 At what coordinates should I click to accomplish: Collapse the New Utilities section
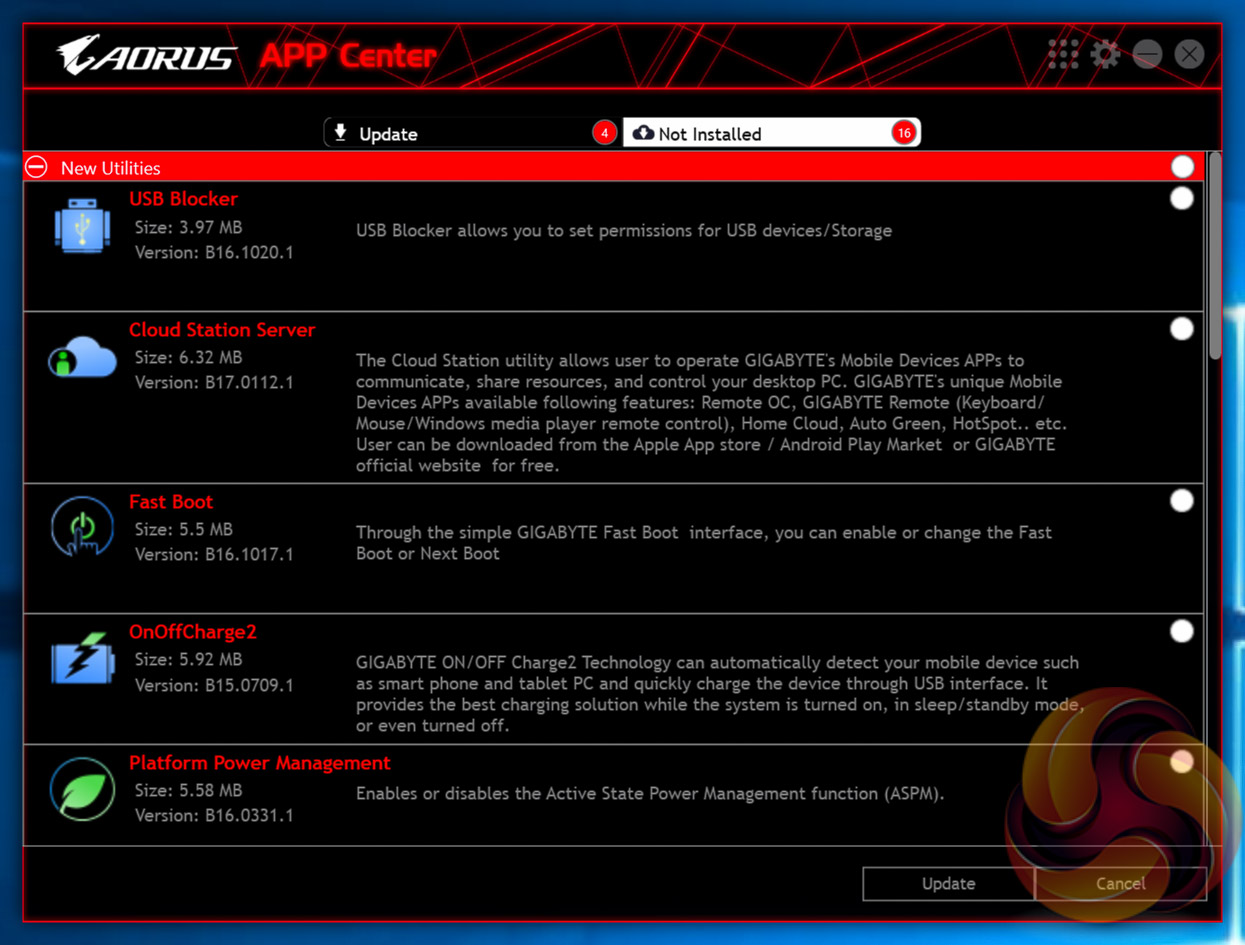click(36, 167)
